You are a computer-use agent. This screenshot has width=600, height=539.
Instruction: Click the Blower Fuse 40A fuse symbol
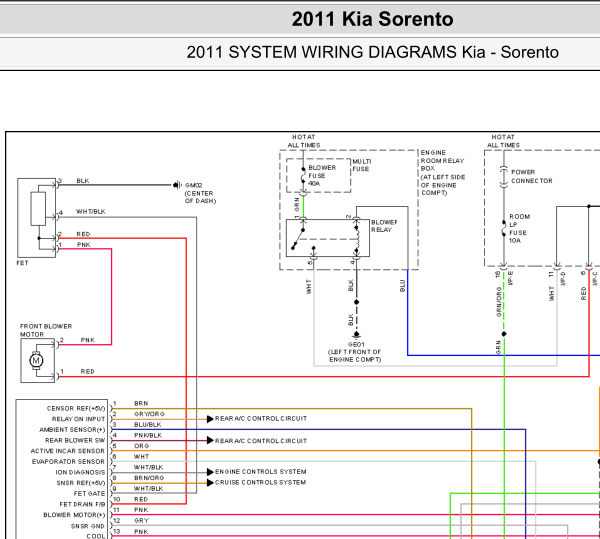(x=303, y=175)
